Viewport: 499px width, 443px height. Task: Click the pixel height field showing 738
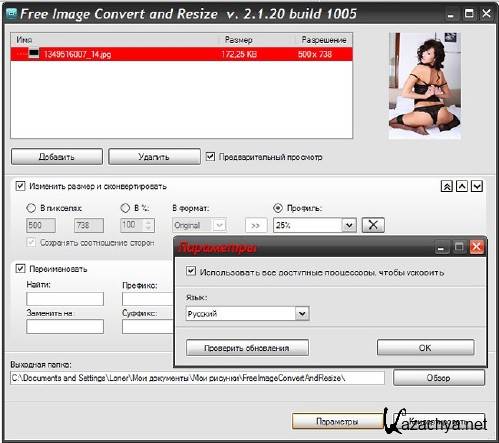click(89, 226)
